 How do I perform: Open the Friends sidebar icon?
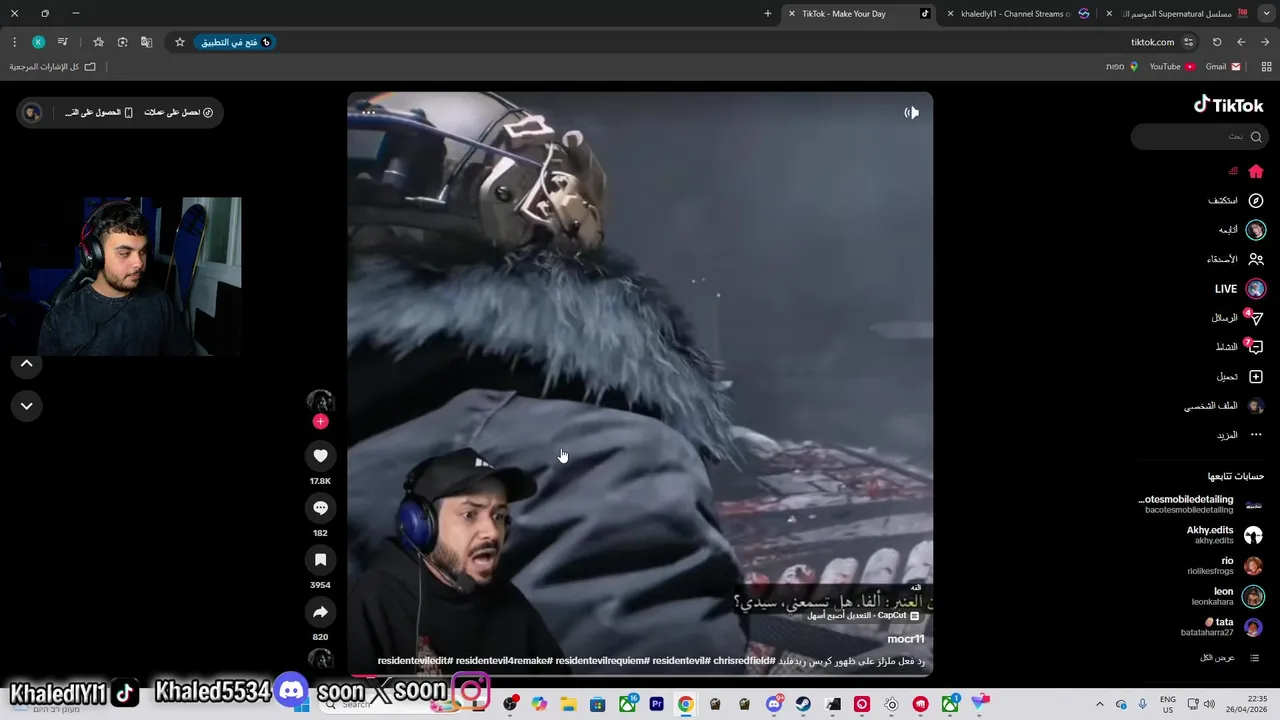click(1256, 259)
